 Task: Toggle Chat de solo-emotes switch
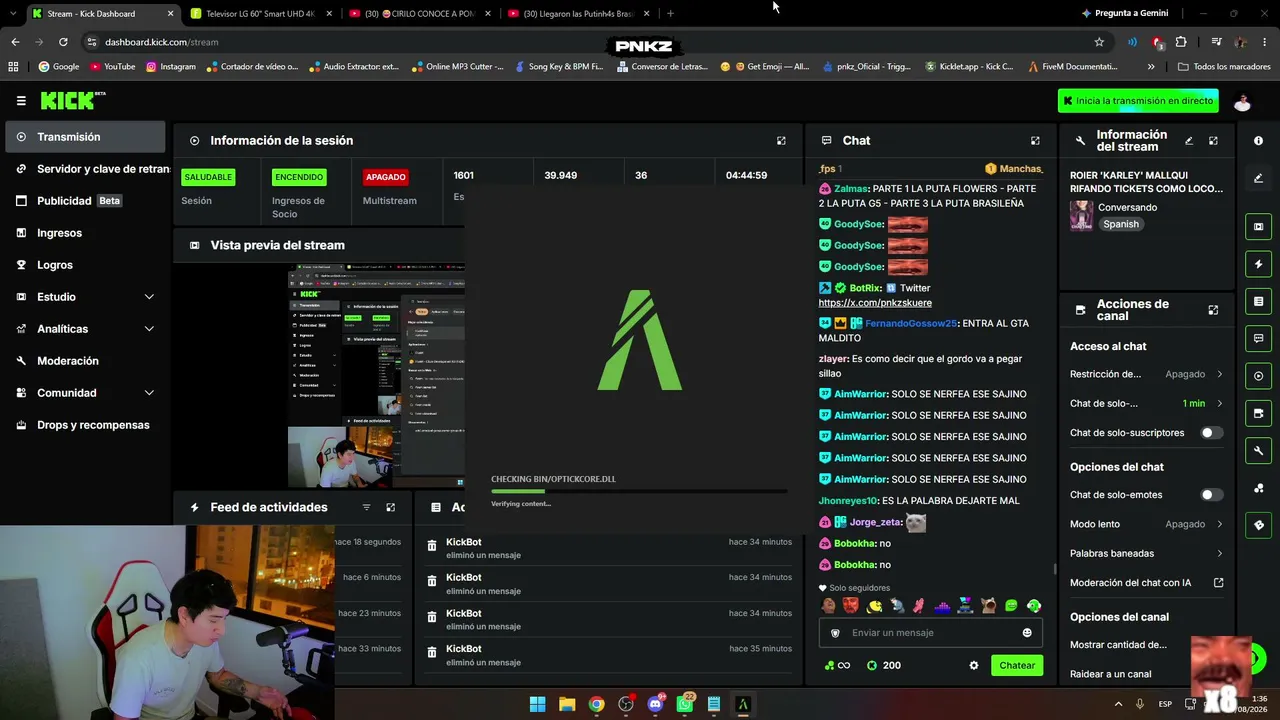coord(1211,495)
